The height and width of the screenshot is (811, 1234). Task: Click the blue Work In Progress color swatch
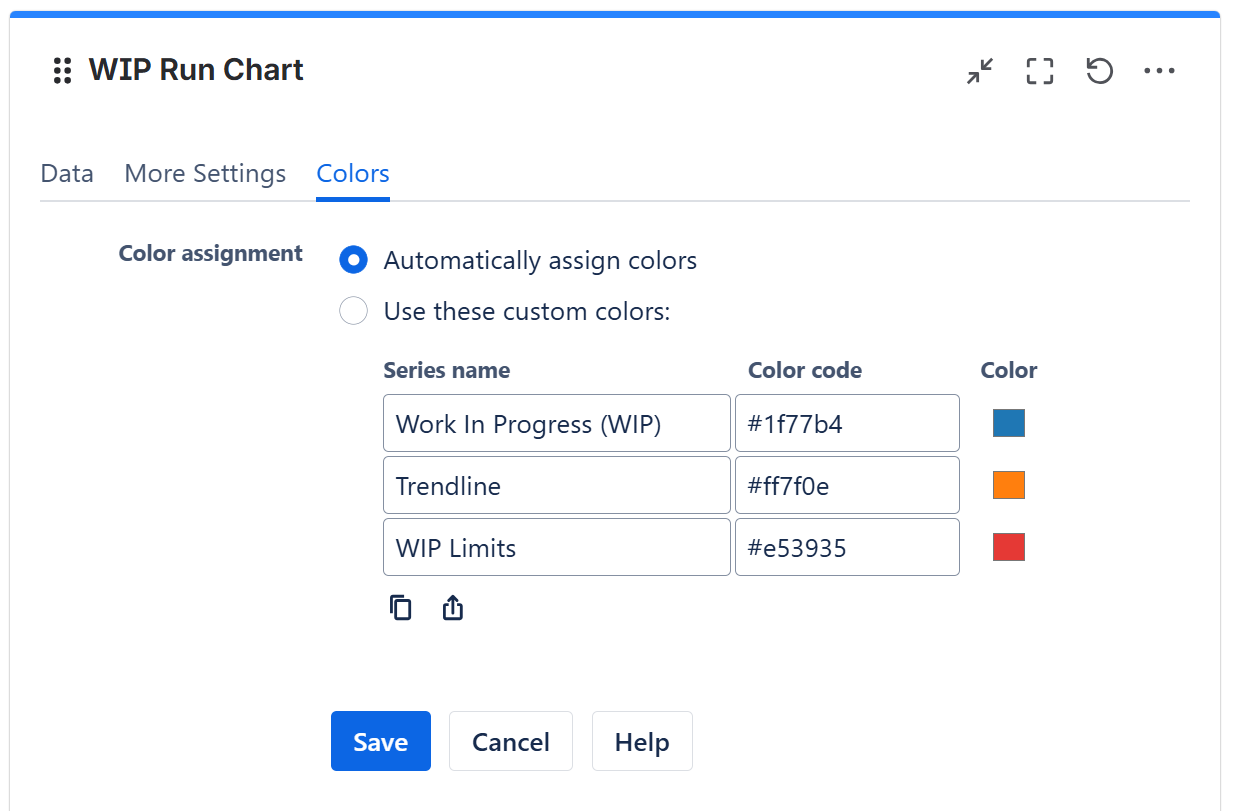click(x=1008, y=423)
